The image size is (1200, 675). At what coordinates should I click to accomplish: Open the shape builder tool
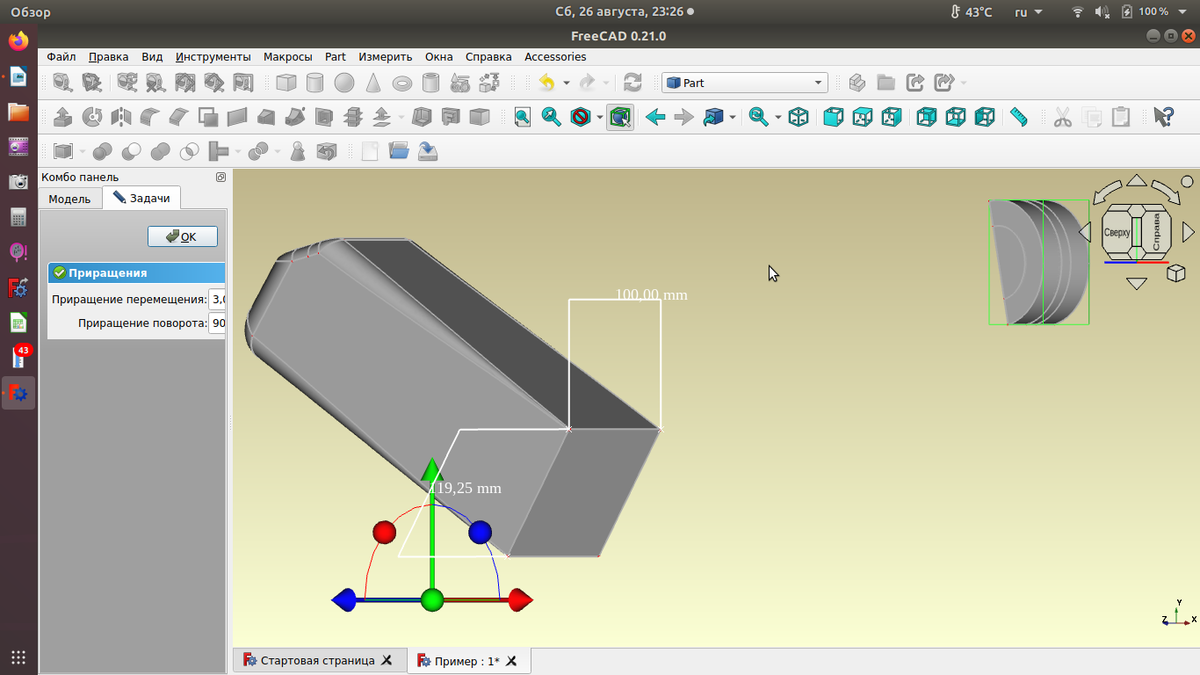pyautogui.click(x=489, y=83)
